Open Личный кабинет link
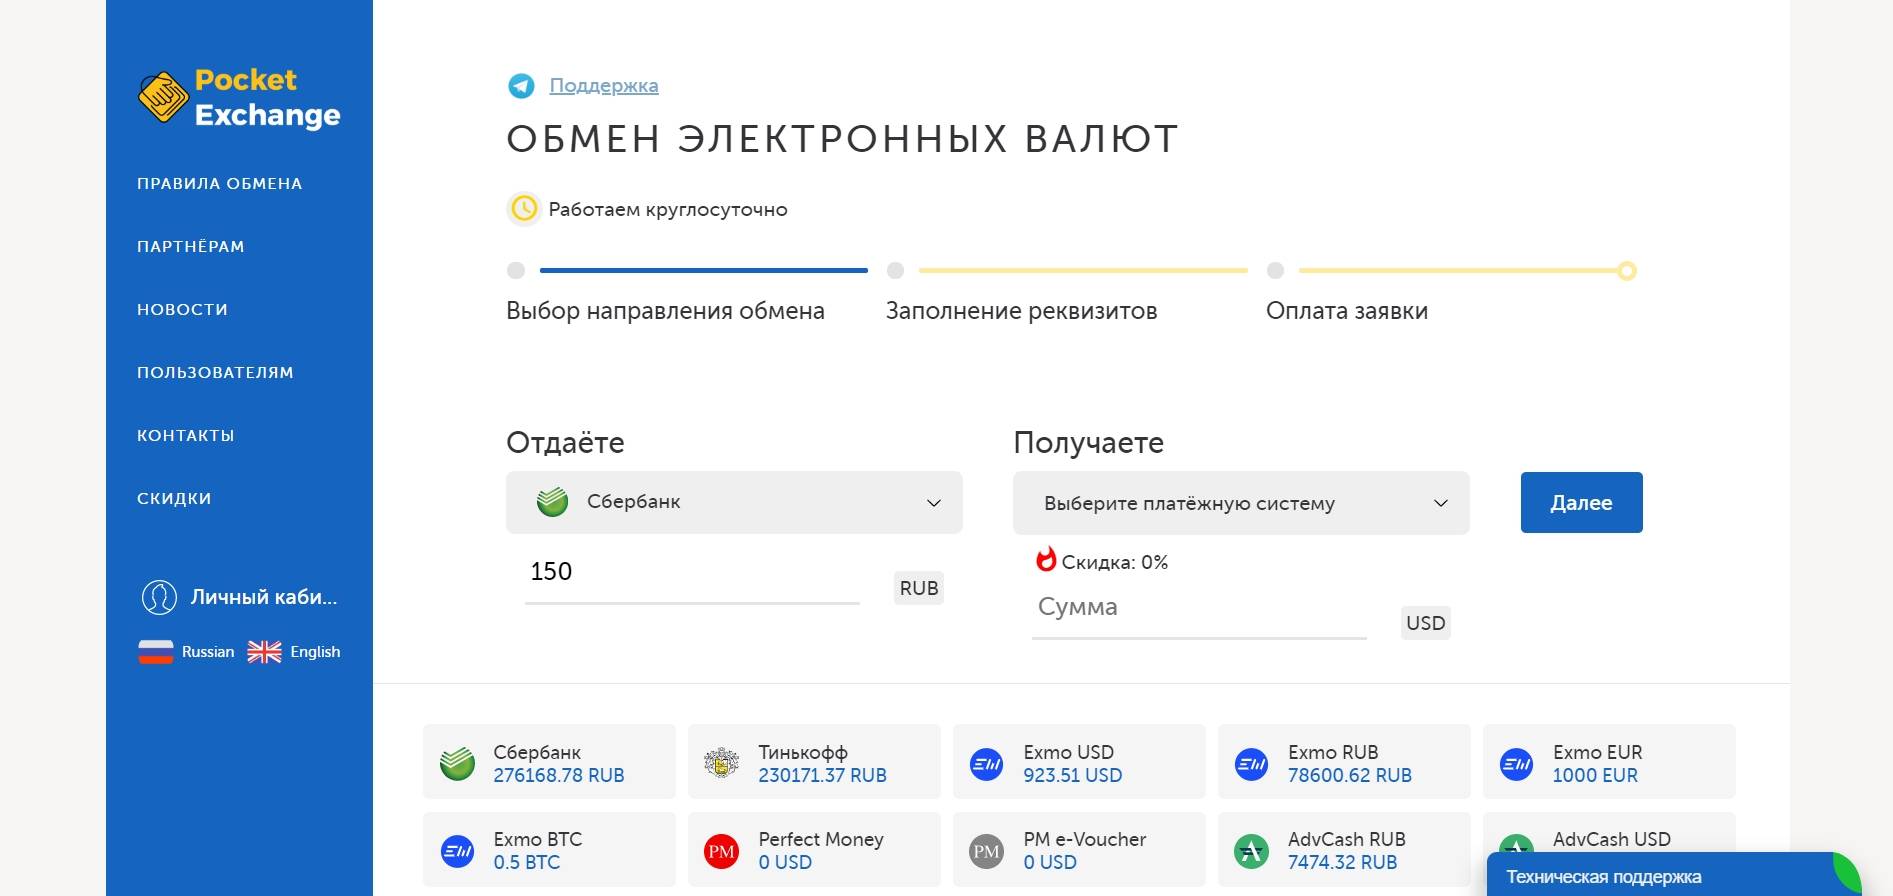Viewport: 1893px width, 896px height. (264, 597)
